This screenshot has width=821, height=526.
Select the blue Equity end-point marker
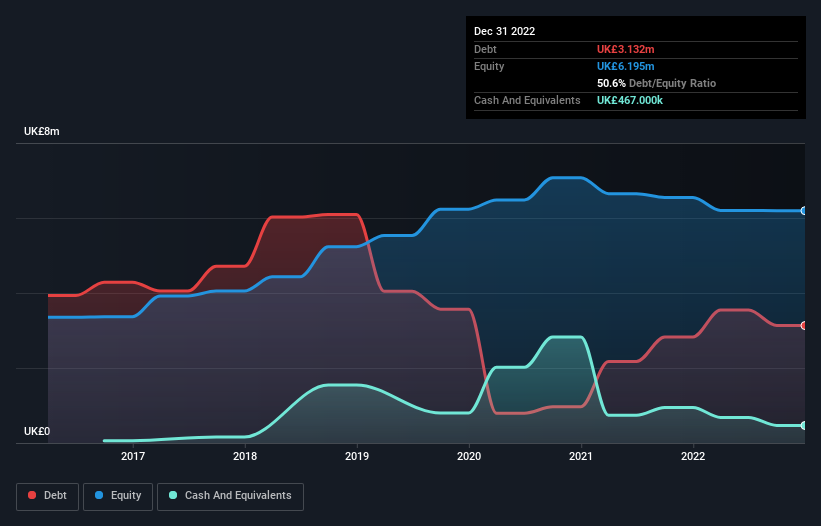pos(804,211)
